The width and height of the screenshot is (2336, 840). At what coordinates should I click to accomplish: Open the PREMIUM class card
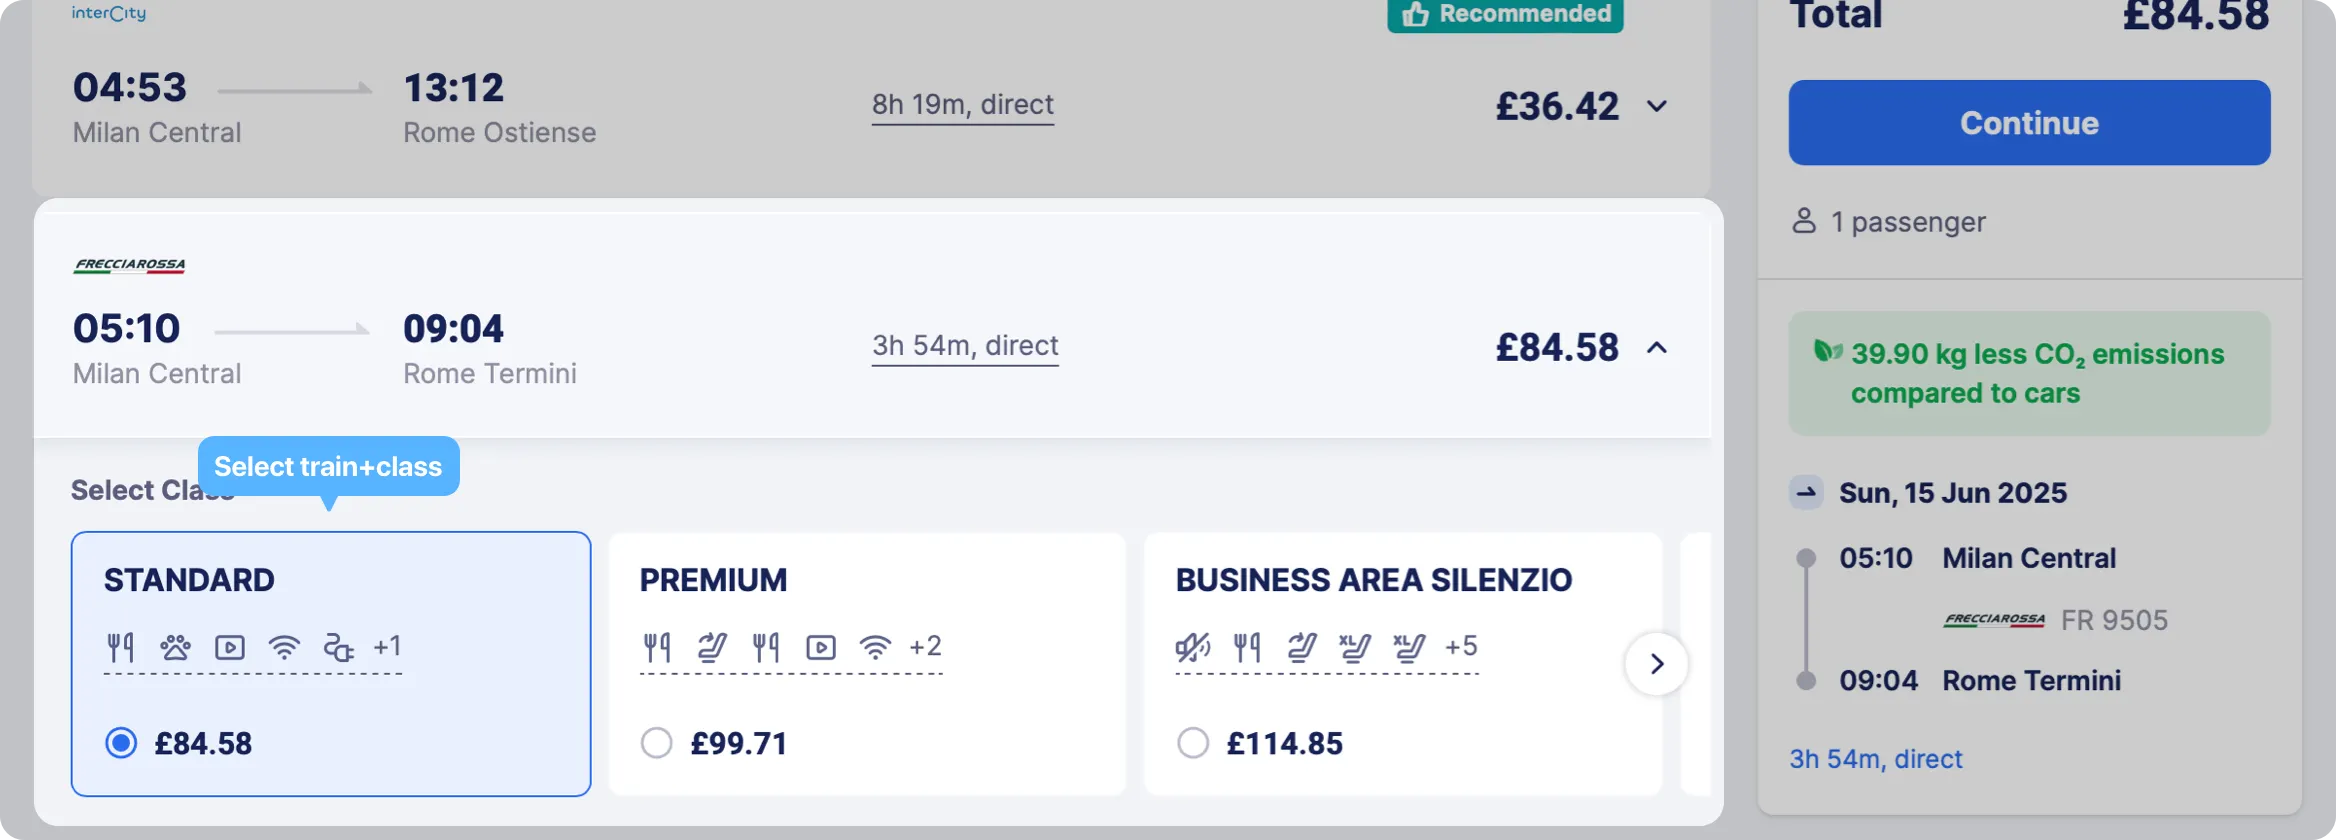pos(867,664)
